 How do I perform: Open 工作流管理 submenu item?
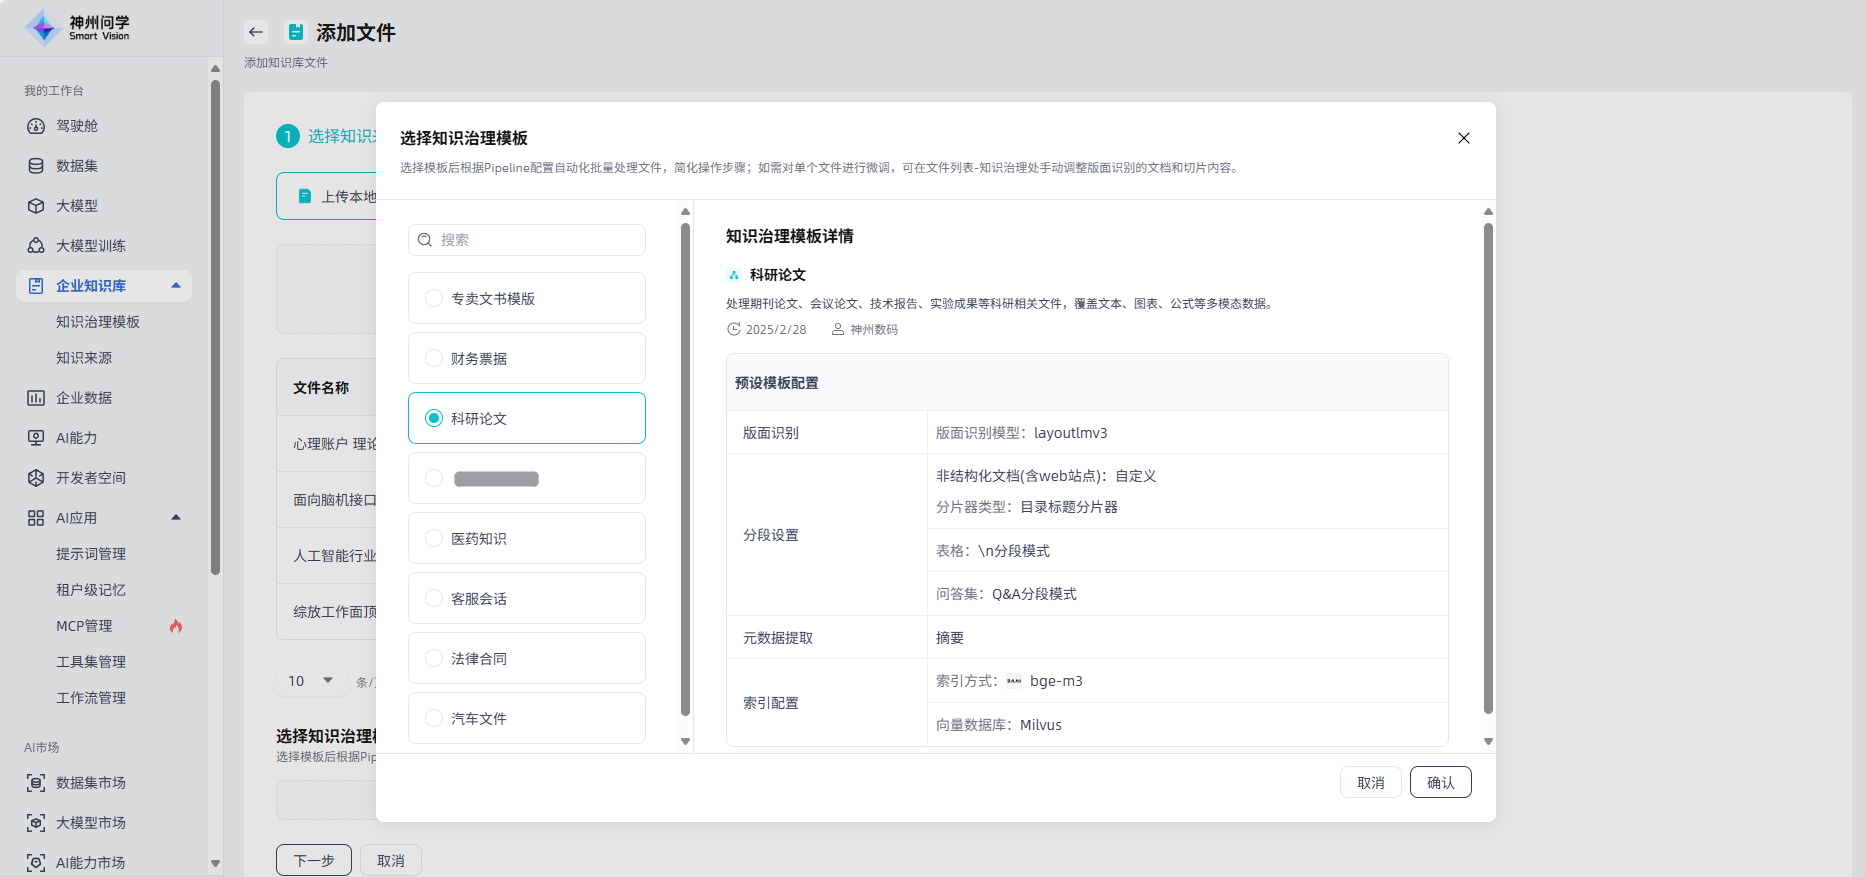tap(91, 698)
